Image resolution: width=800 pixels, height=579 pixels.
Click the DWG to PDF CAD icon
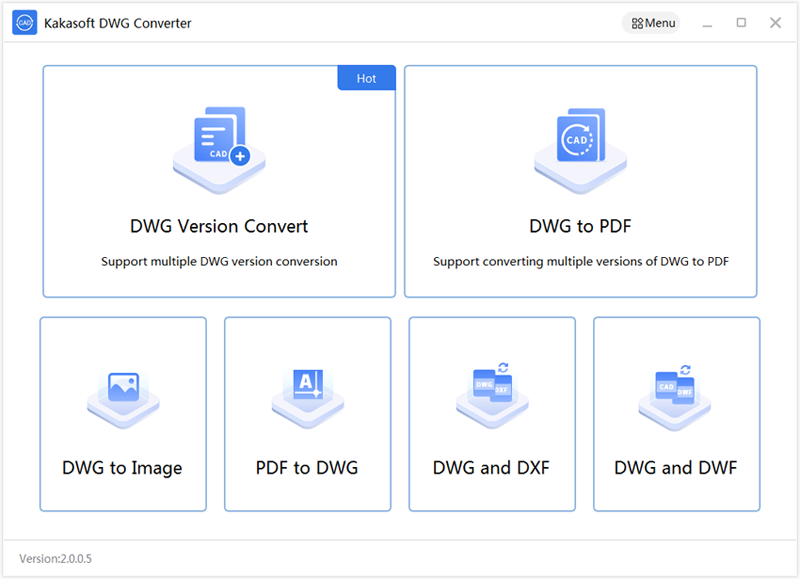tap(581, 149)
